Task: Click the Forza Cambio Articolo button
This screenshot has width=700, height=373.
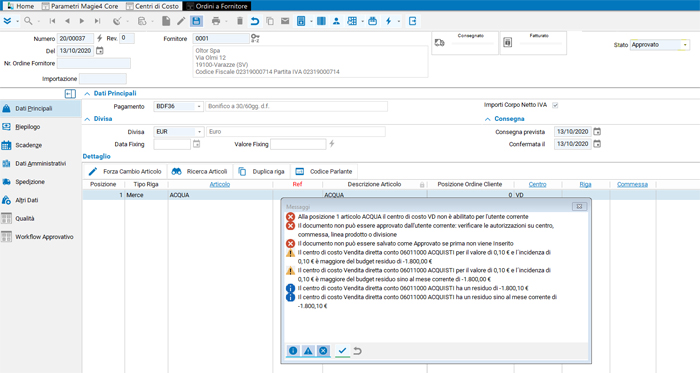Action: (x=125, y=171)
